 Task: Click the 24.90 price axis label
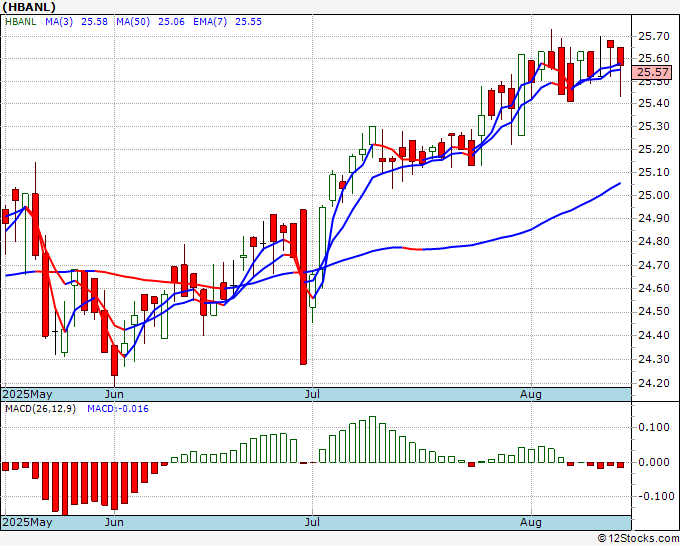654,218
